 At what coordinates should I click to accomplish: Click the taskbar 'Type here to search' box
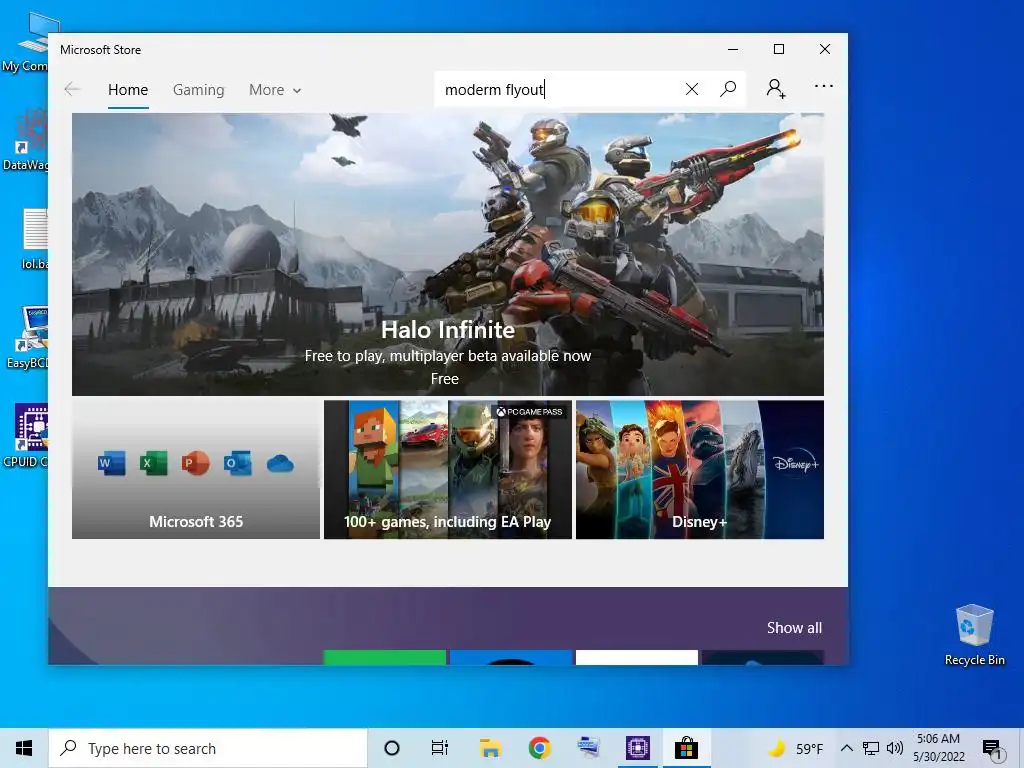click(x=208, y=748)
